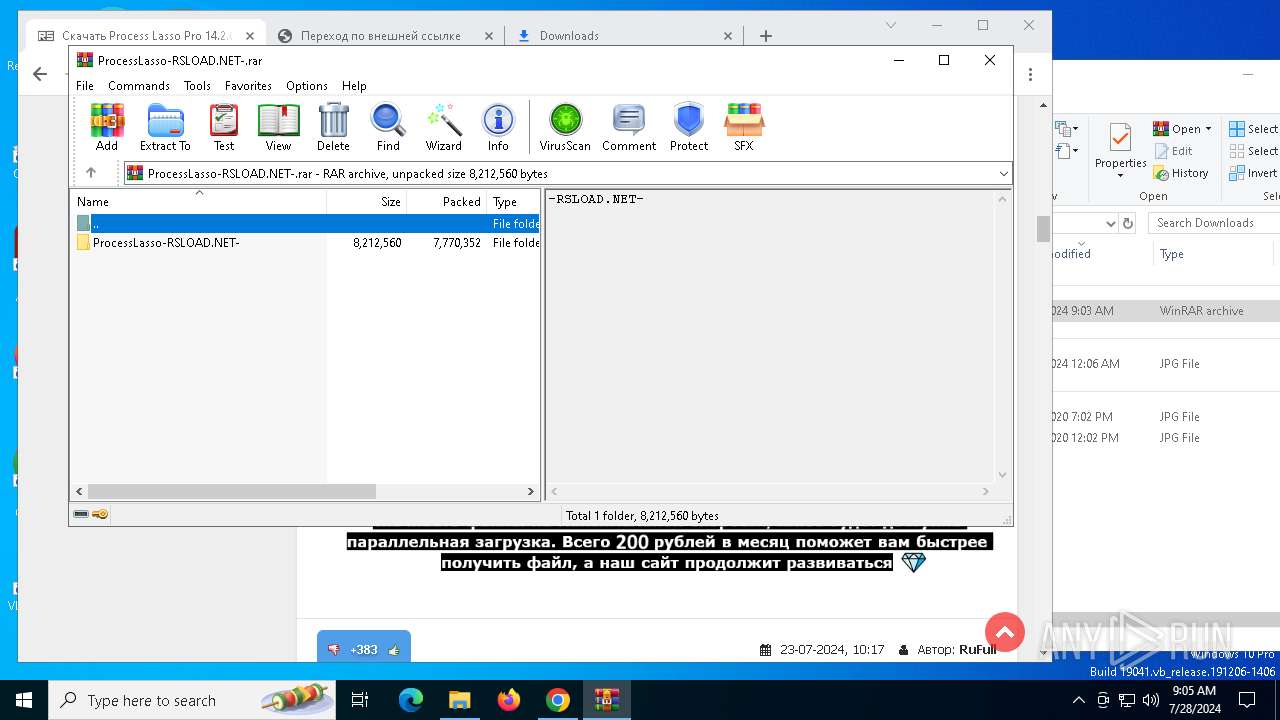
Task: Click the Delete trash icon
Action: pyautogui.click(x=333, y=127)
